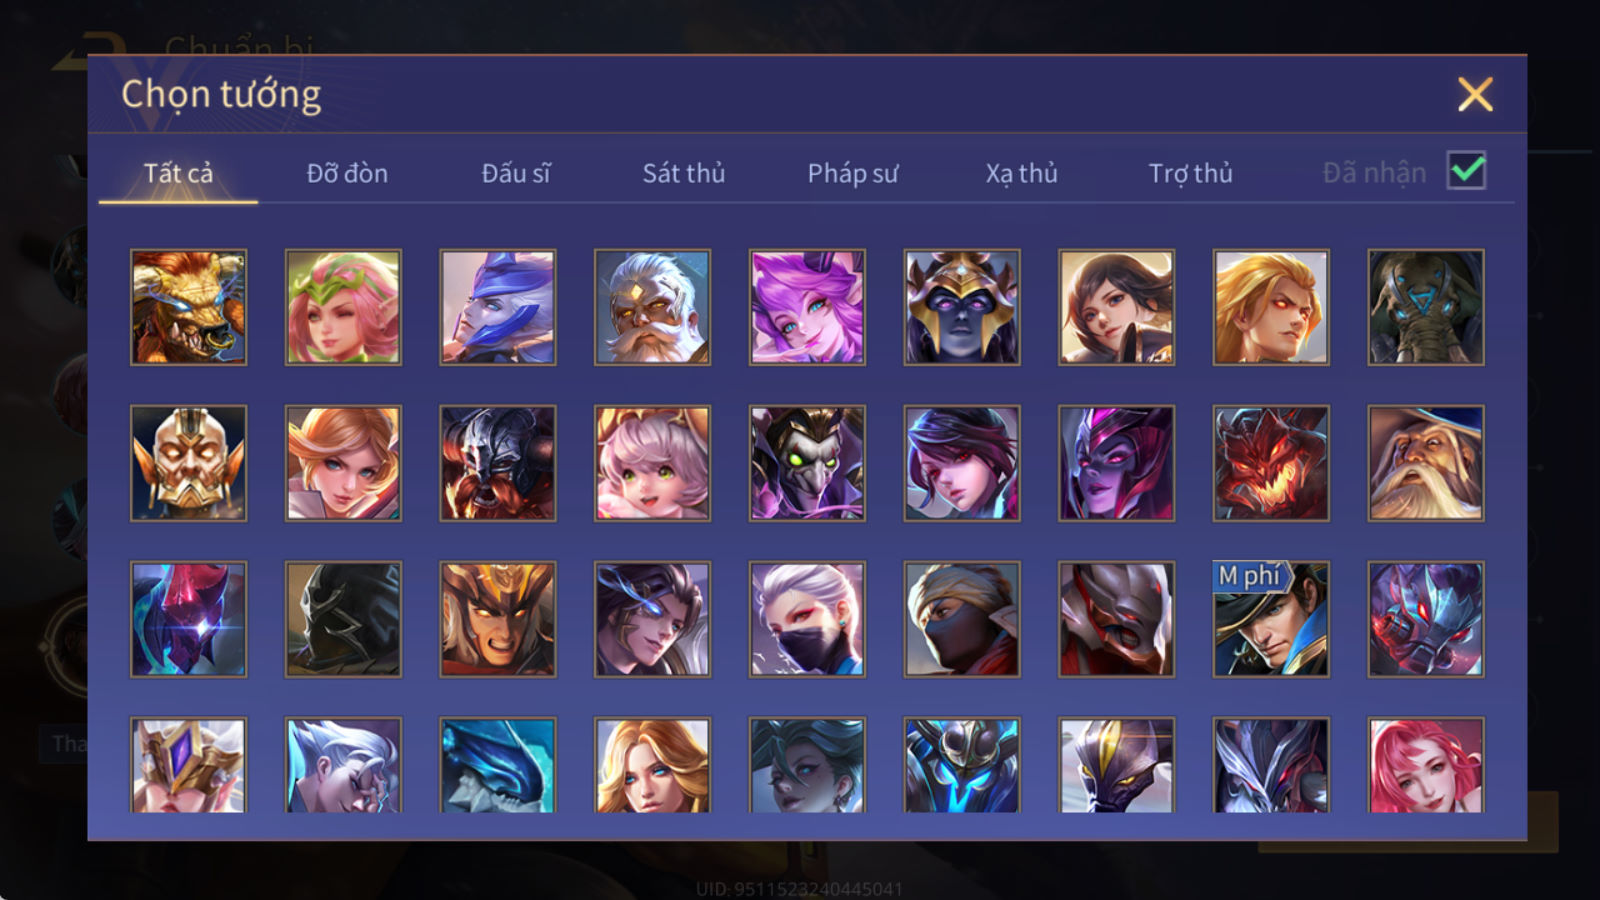Choose the white-bearded old warrior hero
The width and height of the screenshot is (1600, 900).
click(652, 307)
